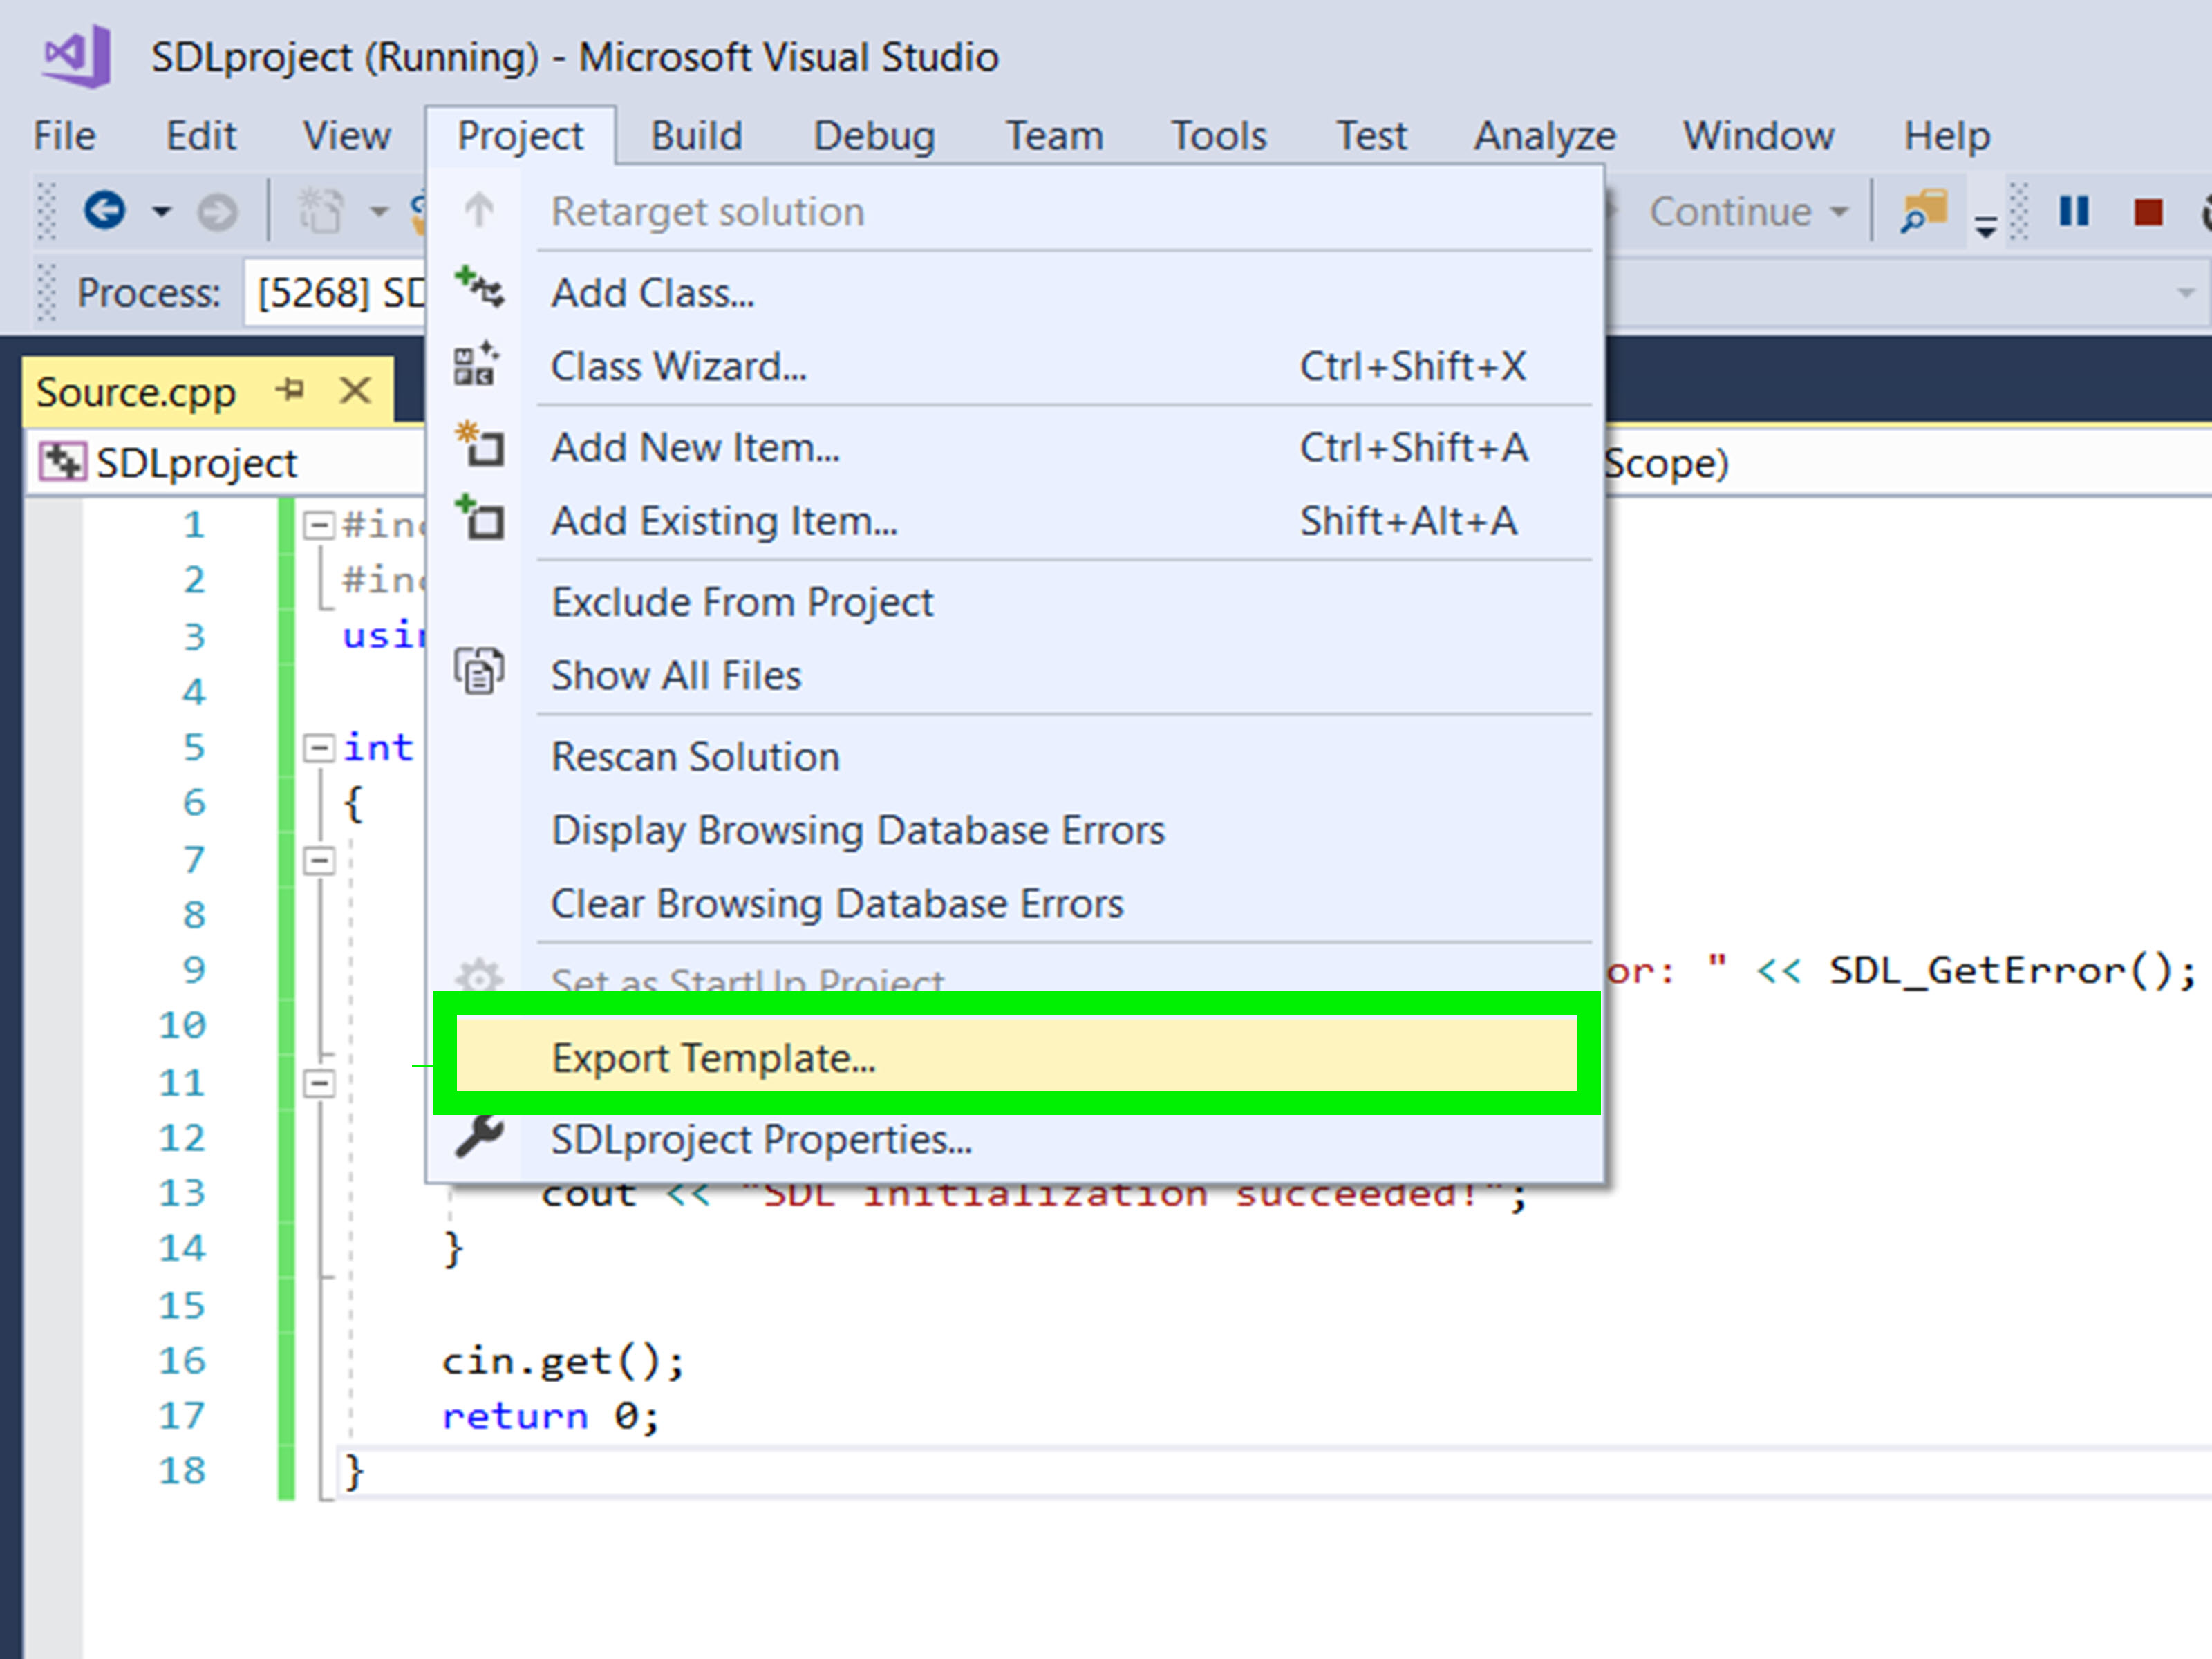
Task: Close the open Project menu
Action: pyautogui.click(x=520, y=136)
